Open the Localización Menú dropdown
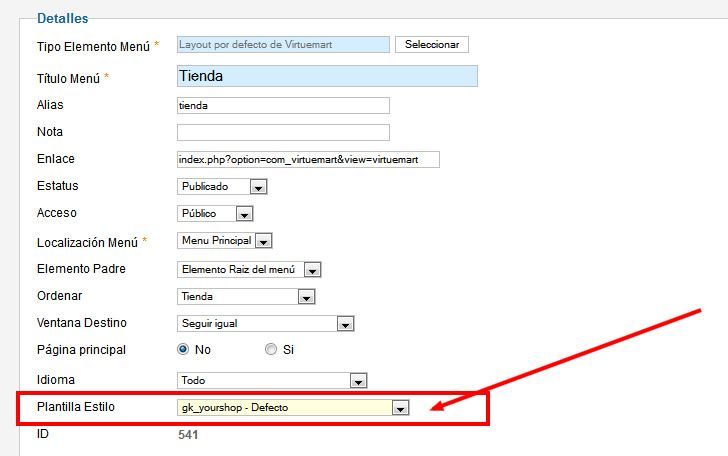Screen dimensions: 728x456 pyautogui.click(x=224, y=241)
